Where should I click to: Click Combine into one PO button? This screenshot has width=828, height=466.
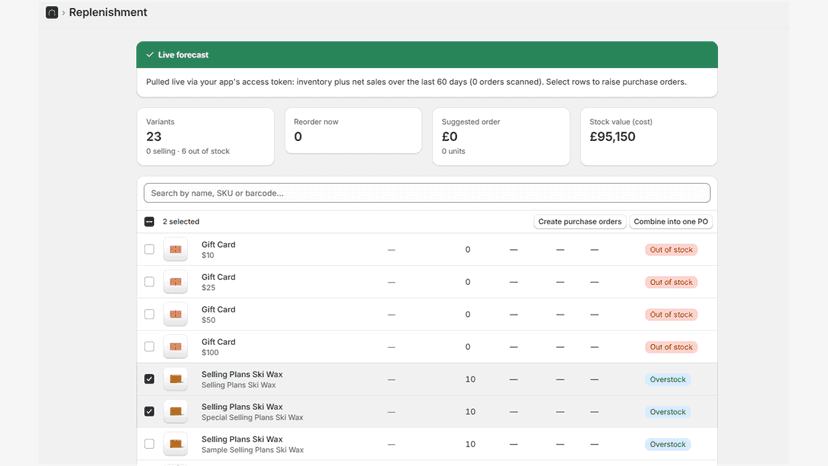[671, 221]
